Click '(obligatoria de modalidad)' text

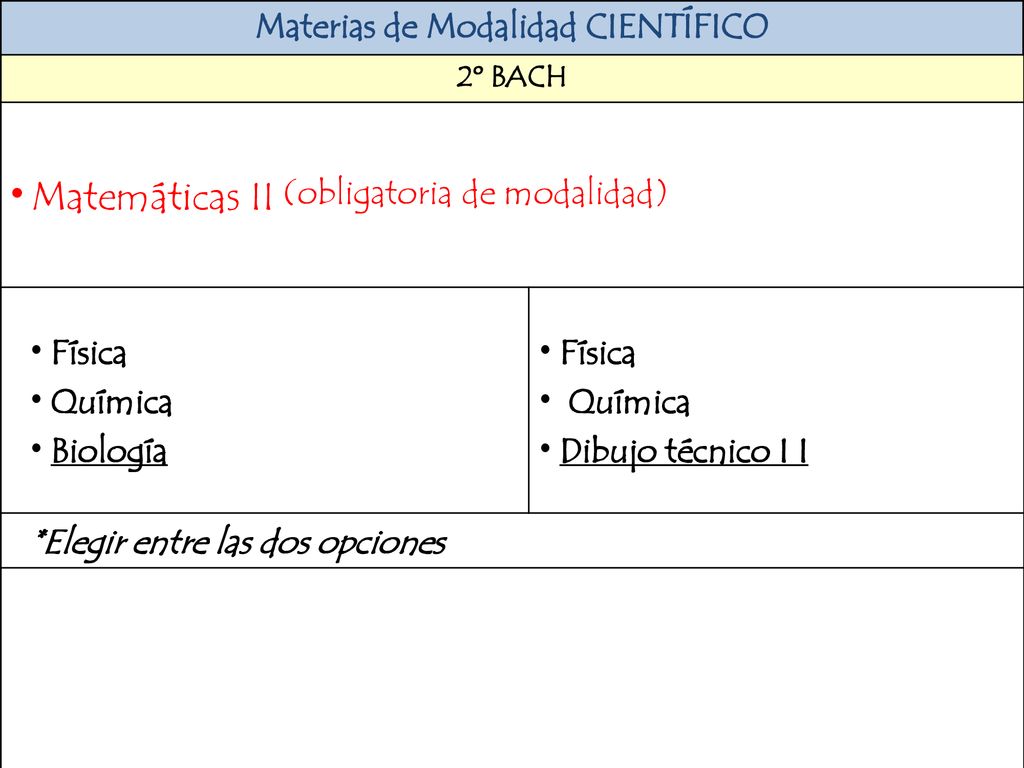click(475, 193)
